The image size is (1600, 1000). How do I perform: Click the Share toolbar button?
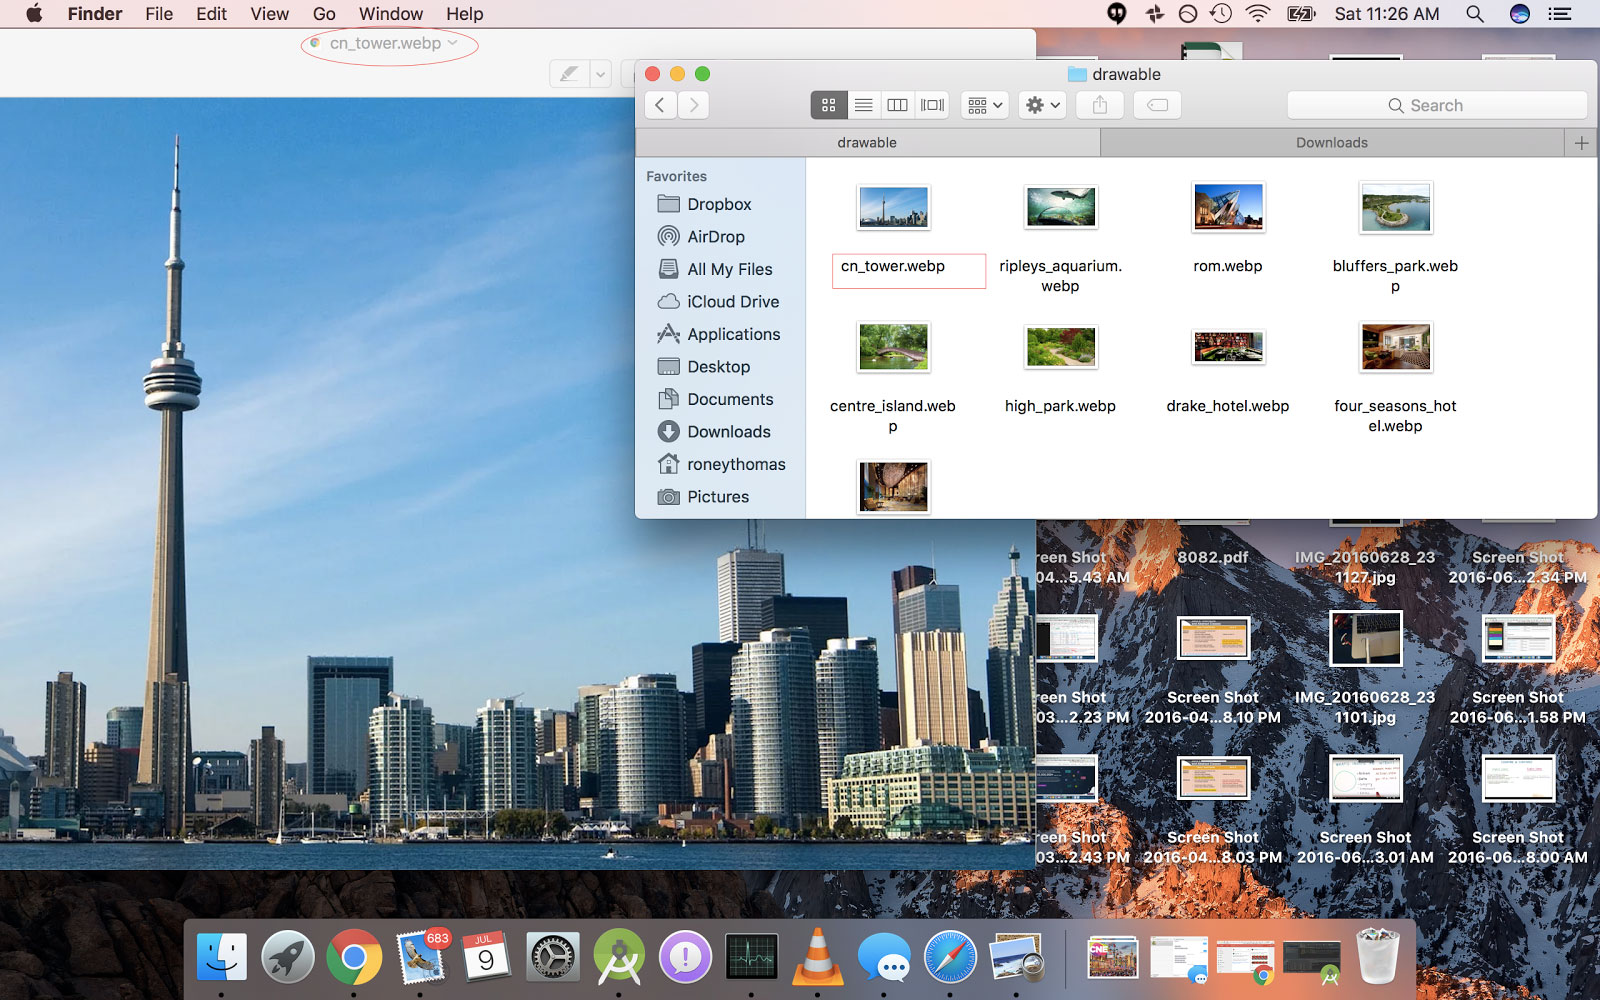point(1100,105)
